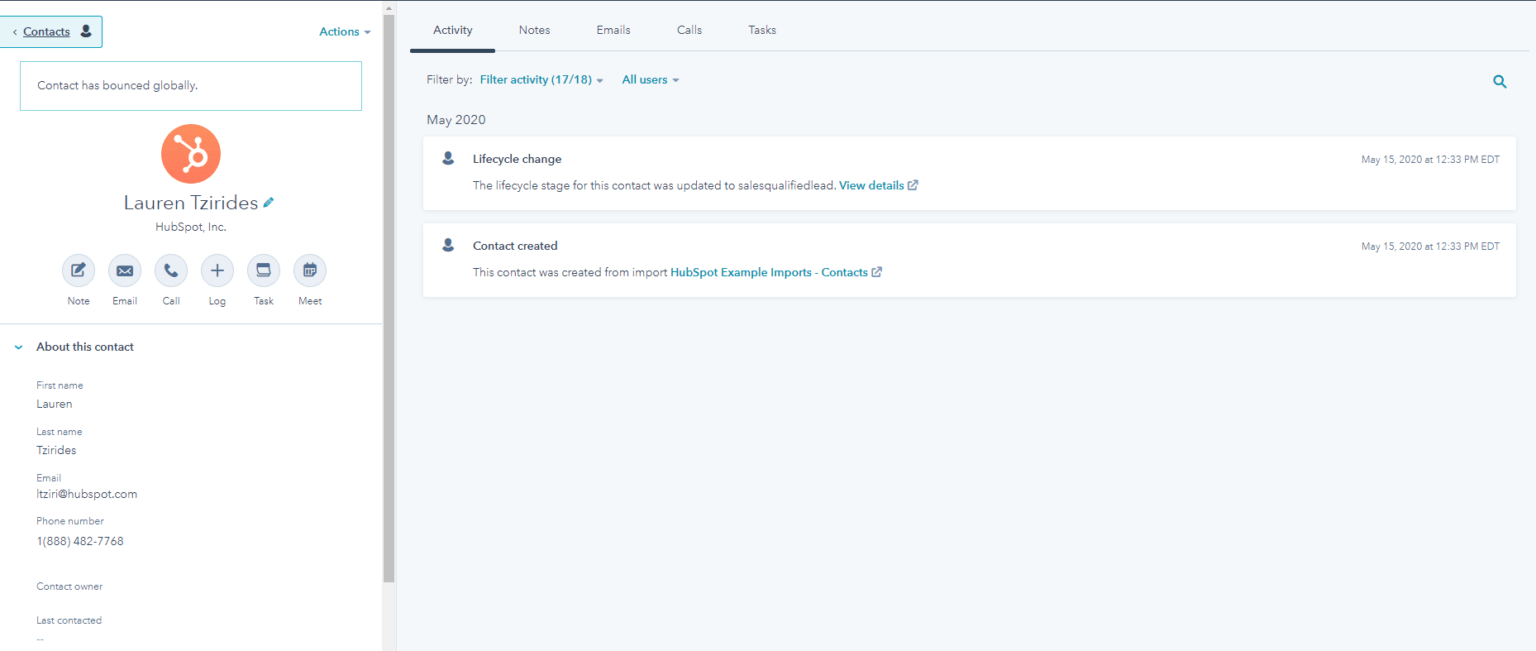Click the left panel scrollbar

pos(388,300)
